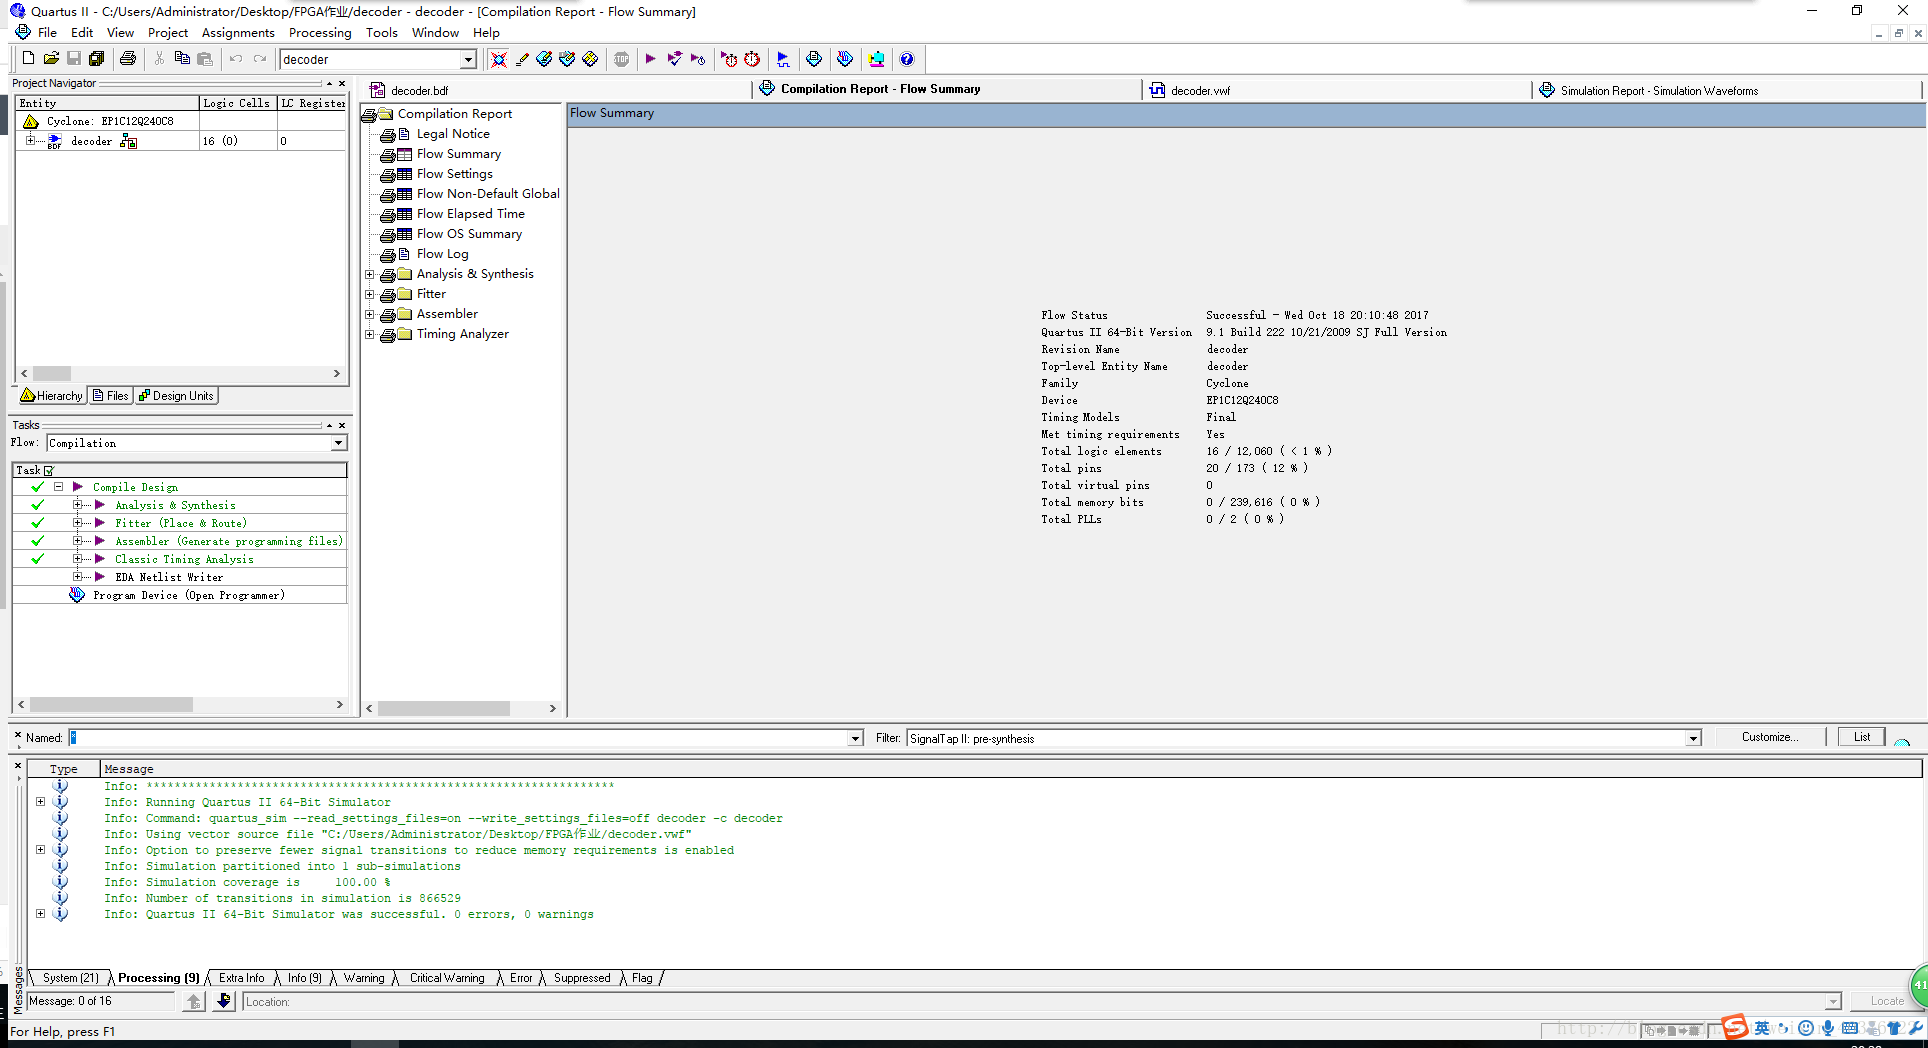
Task: Select Flow Log report item
Action: click(x=442, y=254)
